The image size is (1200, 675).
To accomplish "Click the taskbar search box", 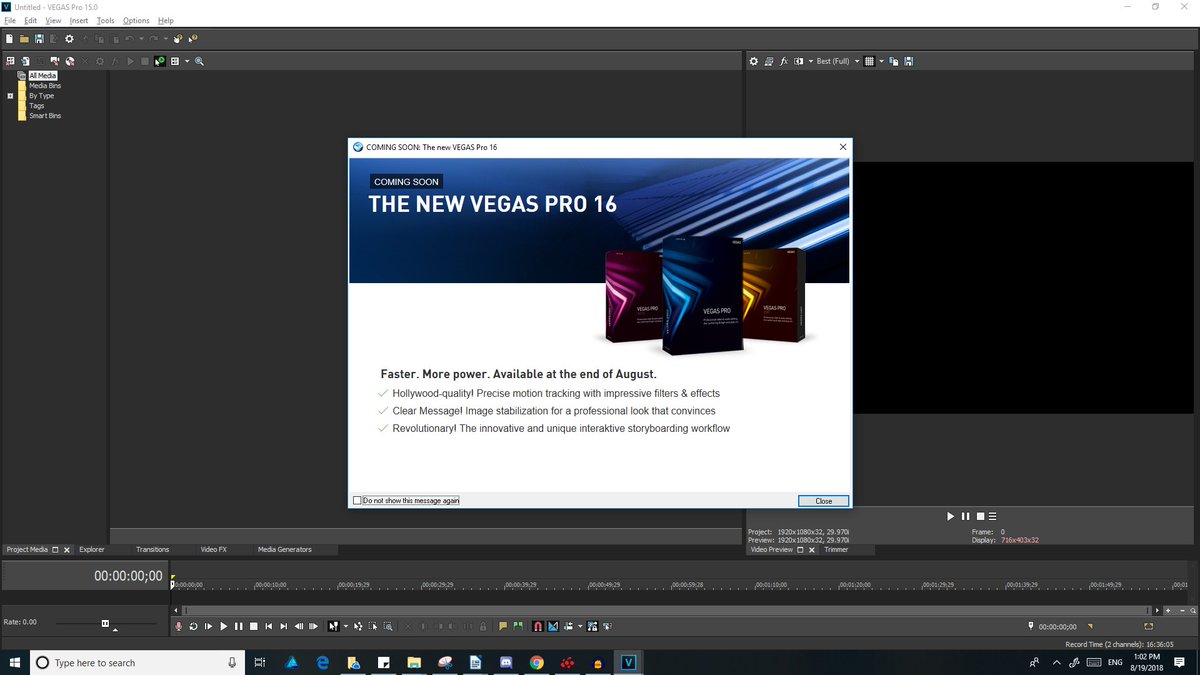I will (x=137, y=662).
